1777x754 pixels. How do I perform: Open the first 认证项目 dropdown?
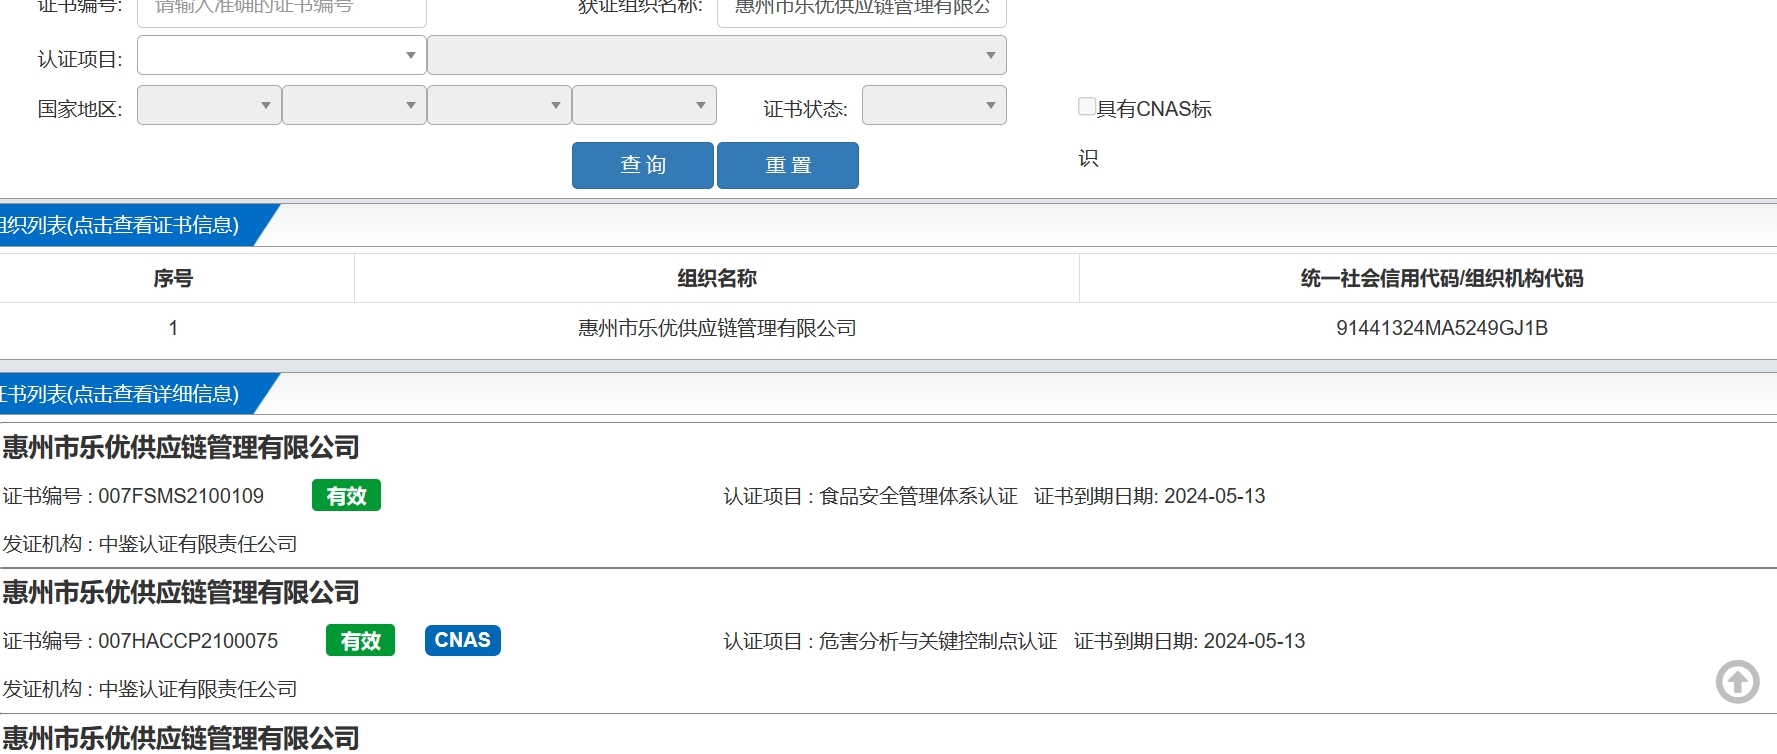click(282, 55)
